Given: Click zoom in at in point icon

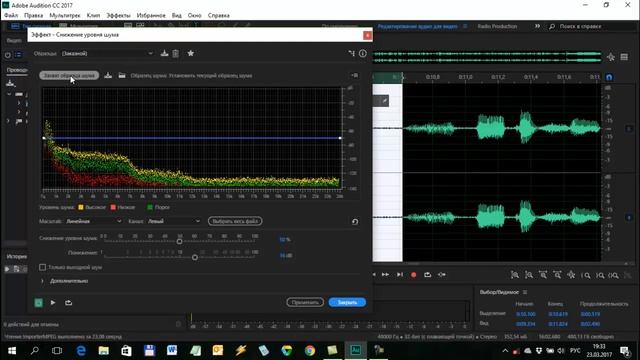Looking at the screenshot, I should click(586, 275).
